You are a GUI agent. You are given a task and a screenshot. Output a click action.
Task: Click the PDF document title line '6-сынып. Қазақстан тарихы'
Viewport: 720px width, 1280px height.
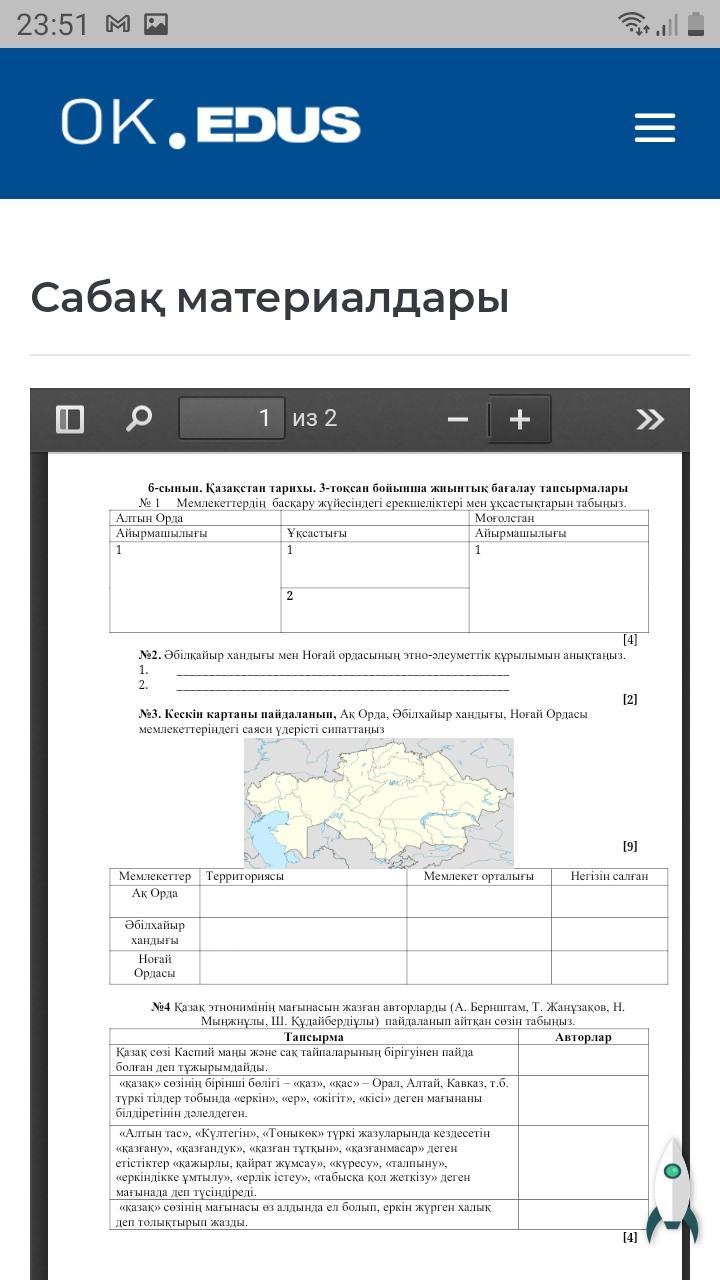pos(388,489)
